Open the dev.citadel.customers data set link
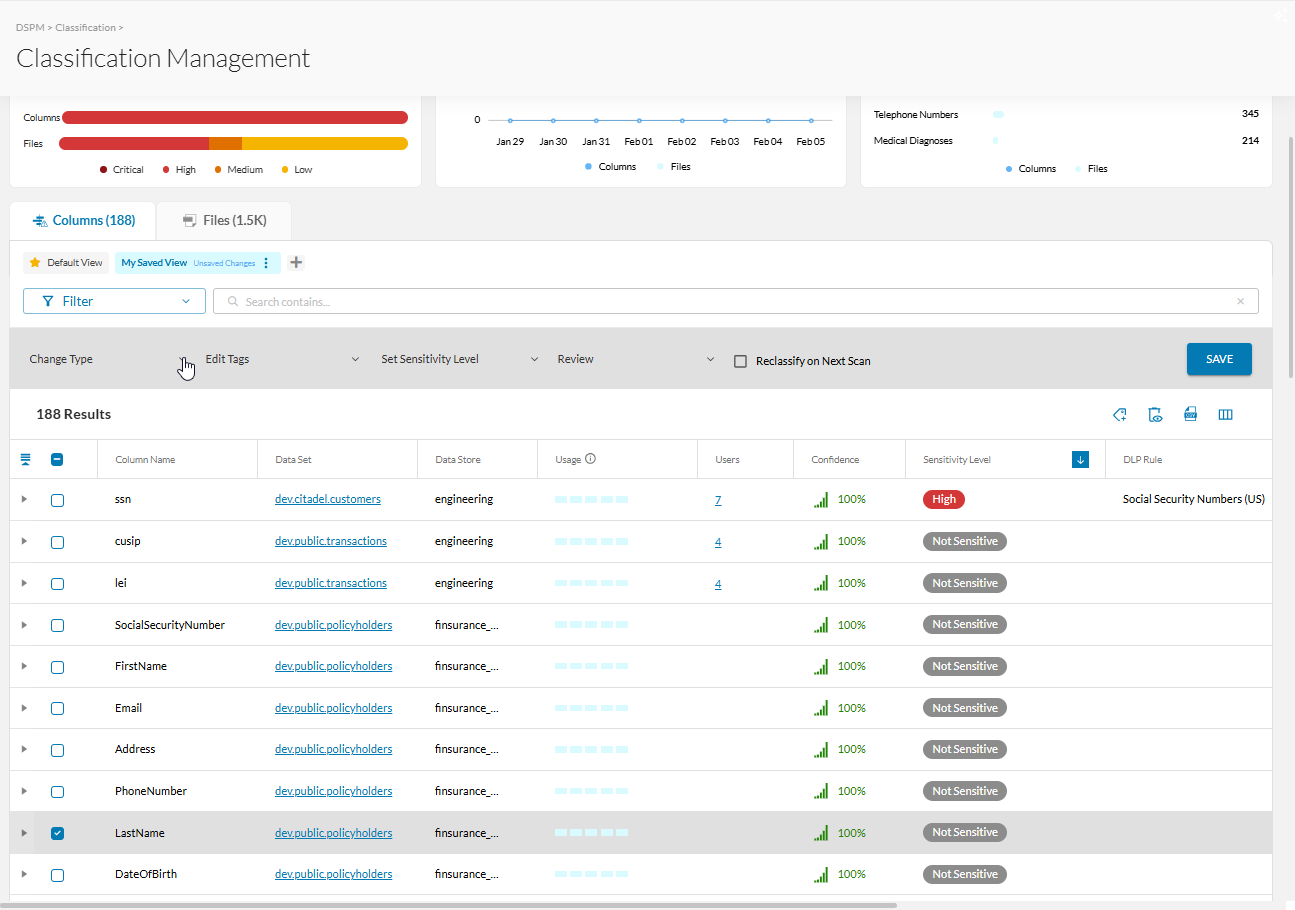 coord(328,499)
